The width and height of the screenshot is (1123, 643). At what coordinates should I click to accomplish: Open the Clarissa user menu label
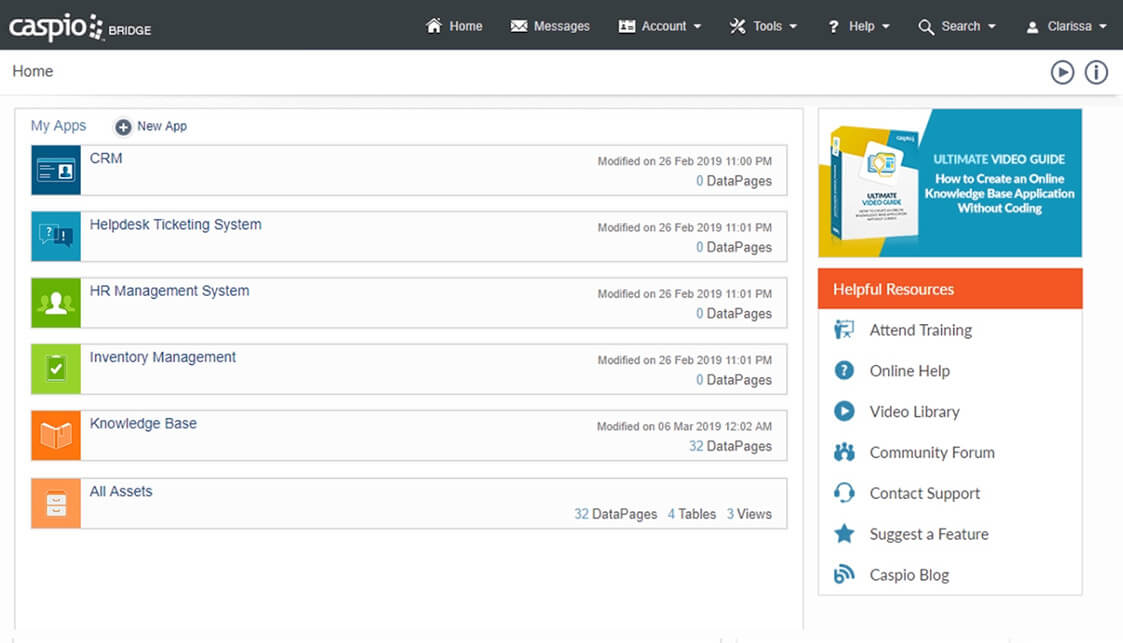pyautogui.click(x=1069, y=26)
